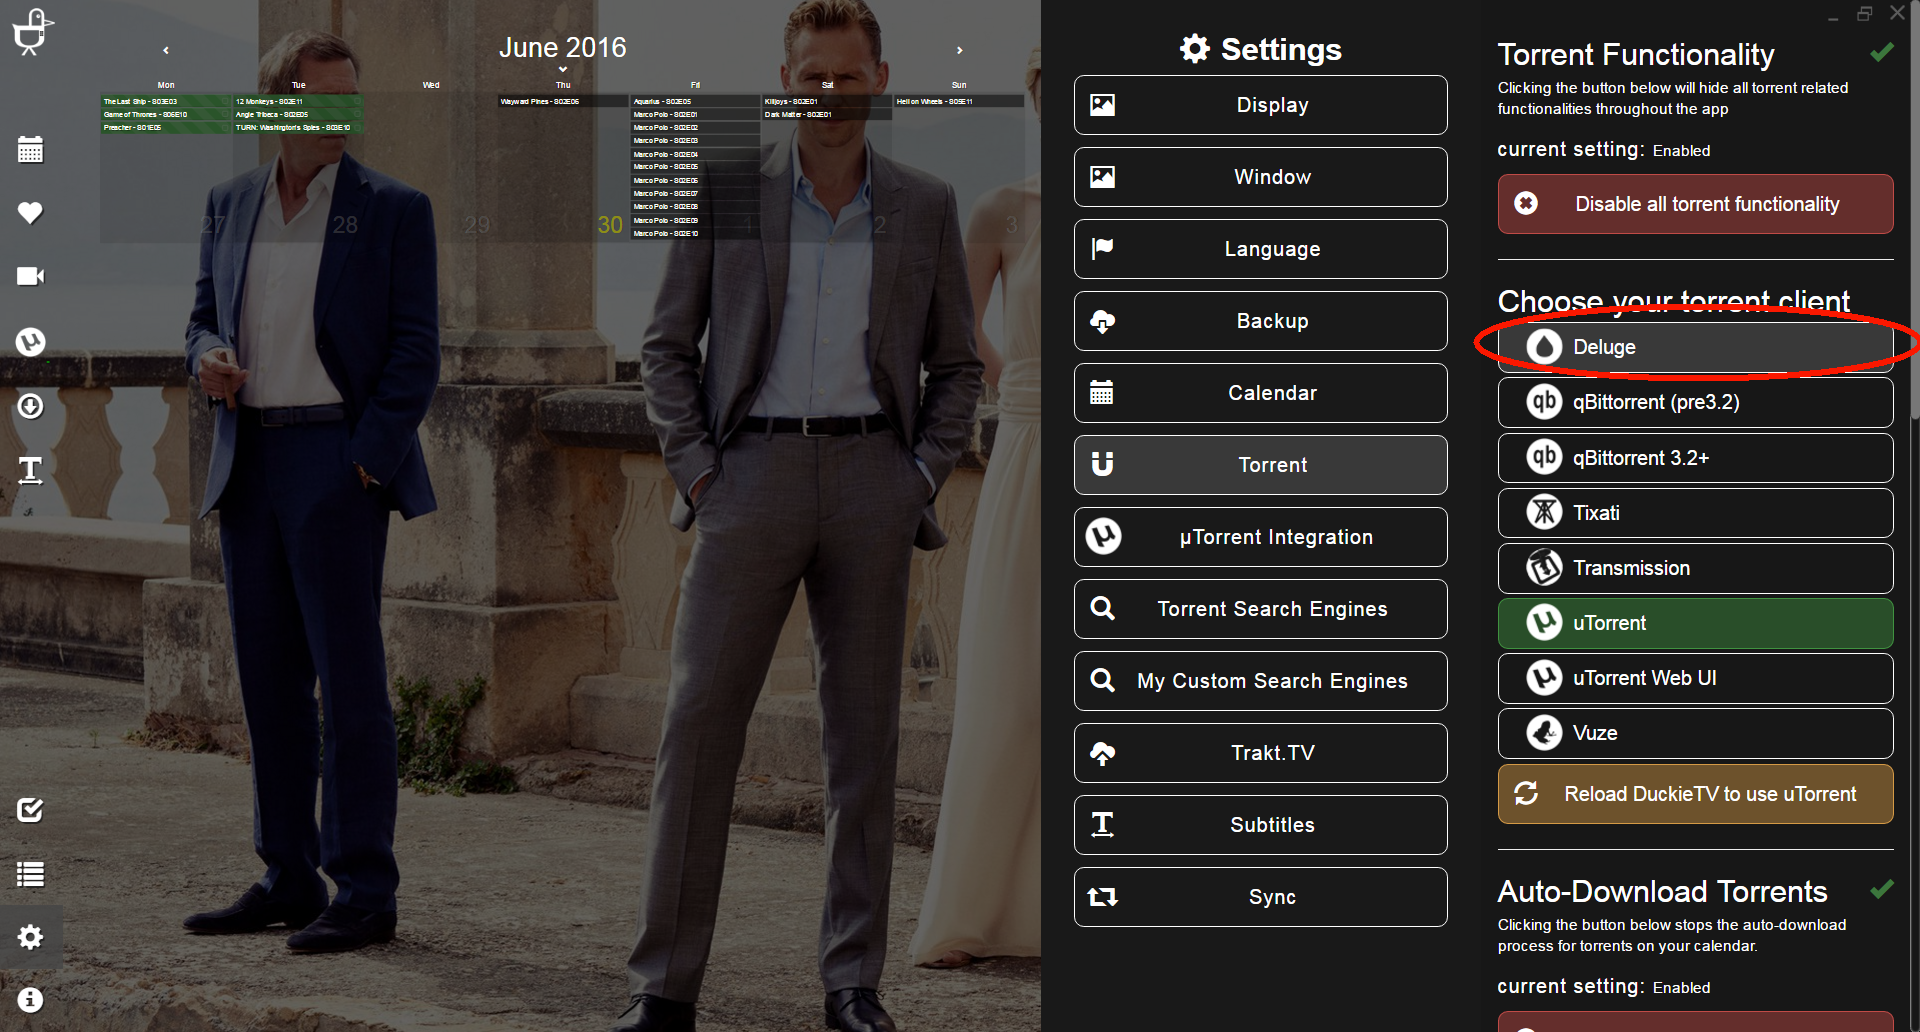The height and width of the screenshot is (1032, 1920).
Task: Disable all torrent functionality
Action: click(1695, 204)
